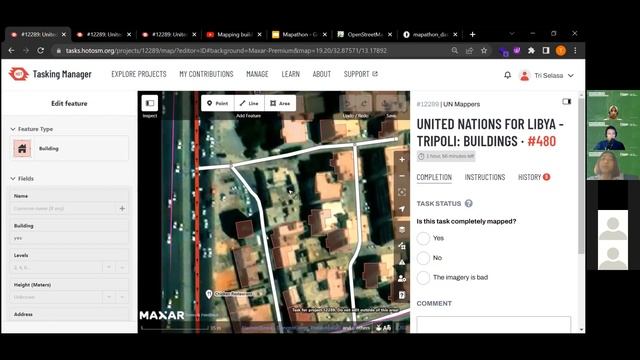Click the Task Status help question icon
The width and height of the screenshot is (640, 360).
[x=469, y=203]
